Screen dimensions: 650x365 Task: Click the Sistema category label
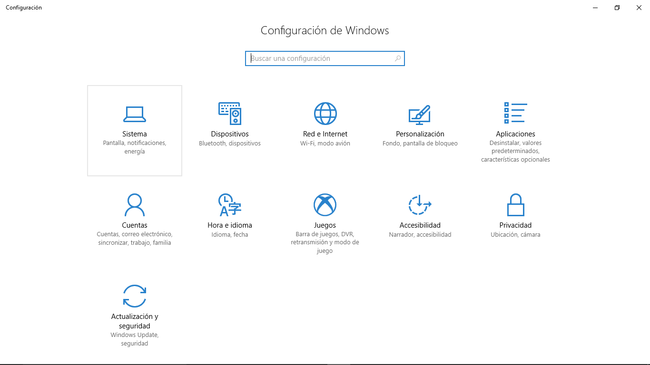pos(134,134)
